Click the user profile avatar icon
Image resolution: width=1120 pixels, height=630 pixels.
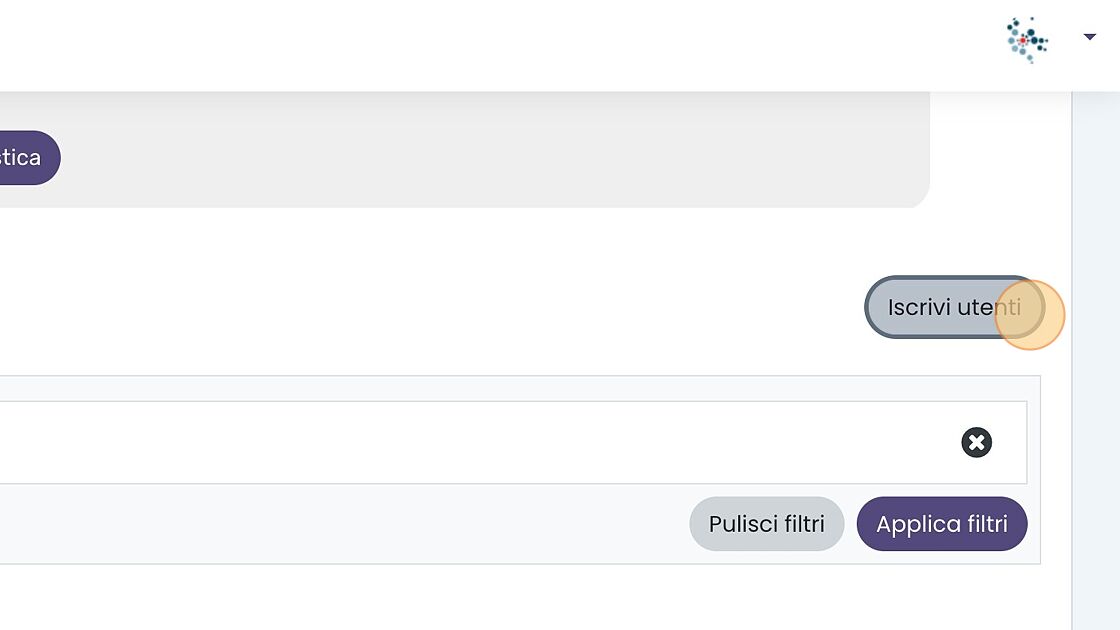pos(1027,40)
